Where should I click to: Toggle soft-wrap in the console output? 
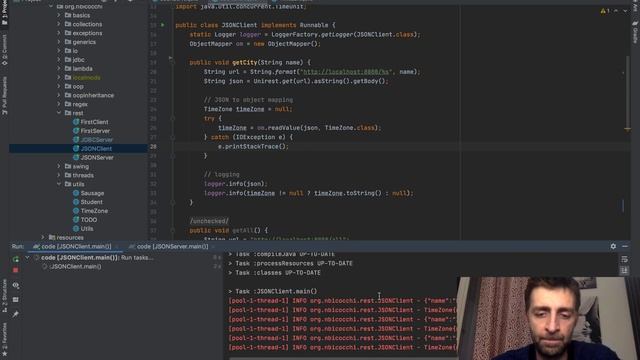coord(624,260)
